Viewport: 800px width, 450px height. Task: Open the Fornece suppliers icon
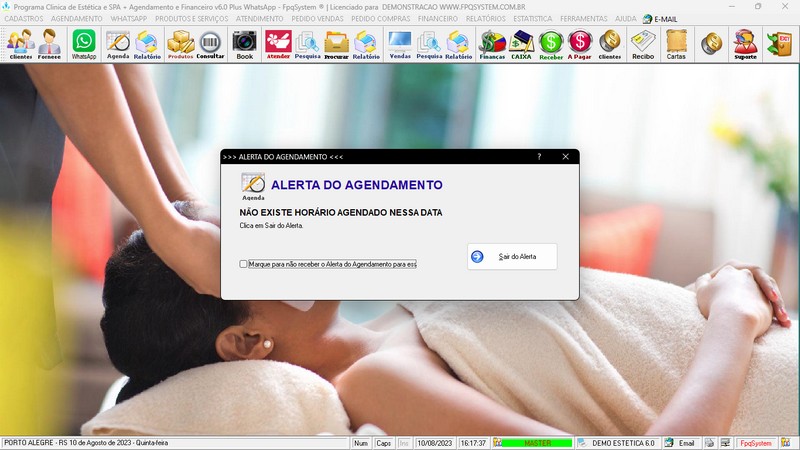point(49,44)
